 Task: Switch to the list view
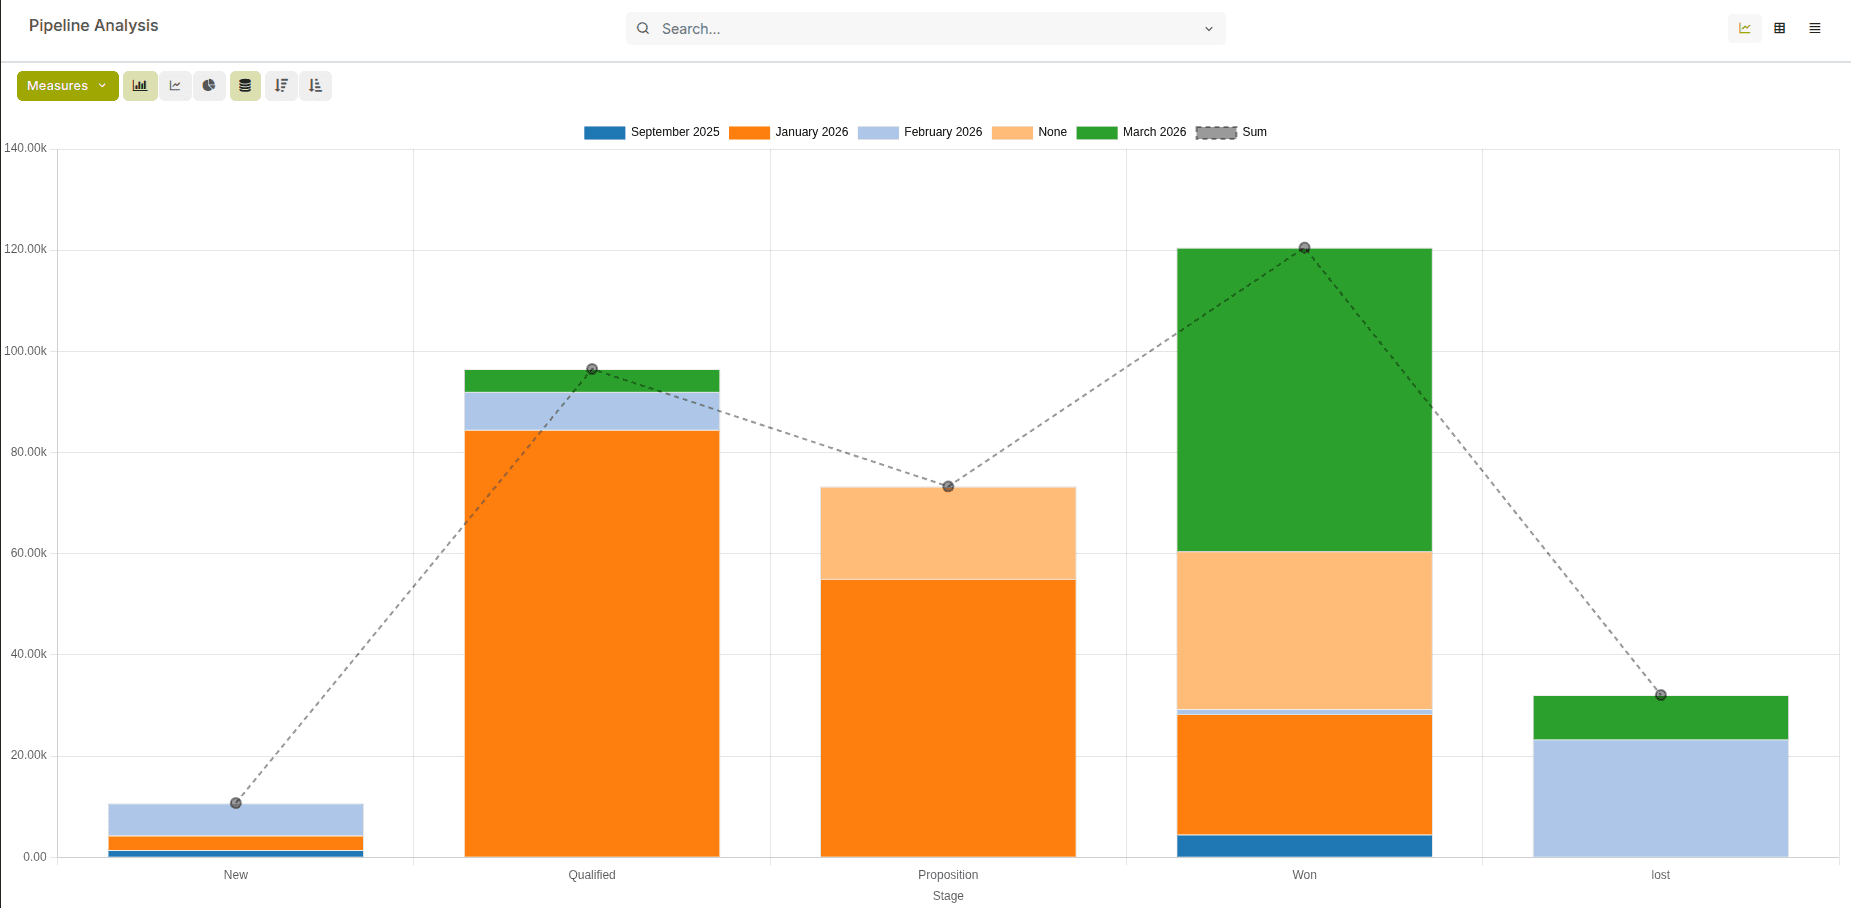[x=1815, y=28]
